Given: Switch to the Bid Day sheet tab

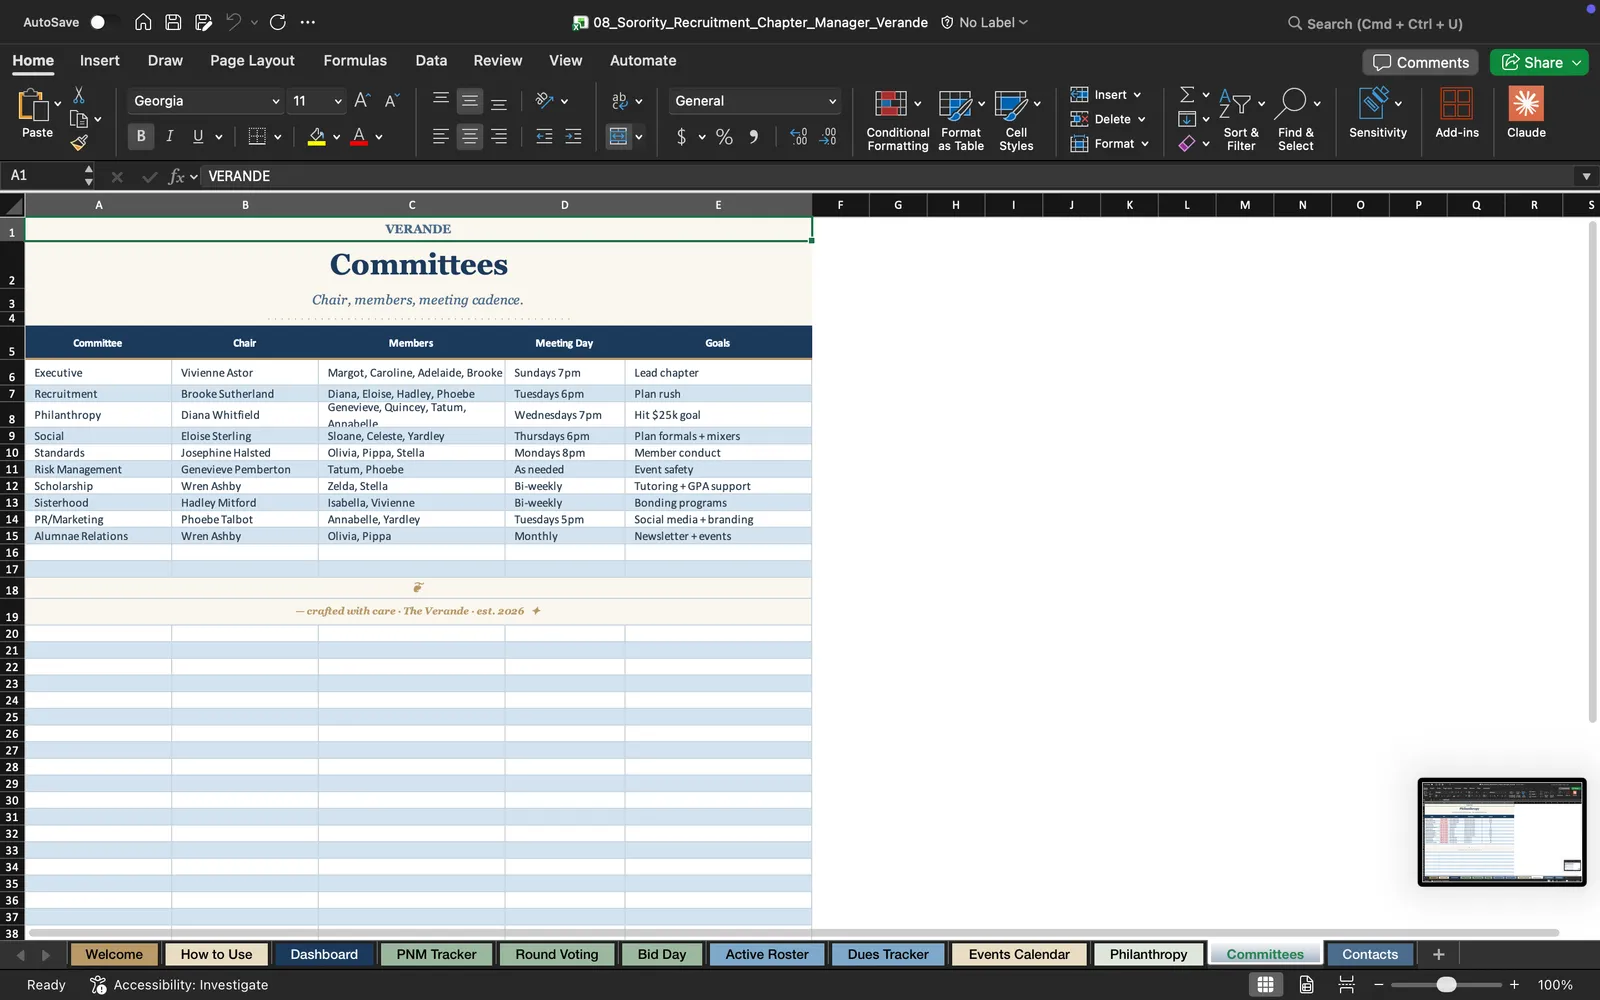Looking at the screenshot, I should point(662,954).
